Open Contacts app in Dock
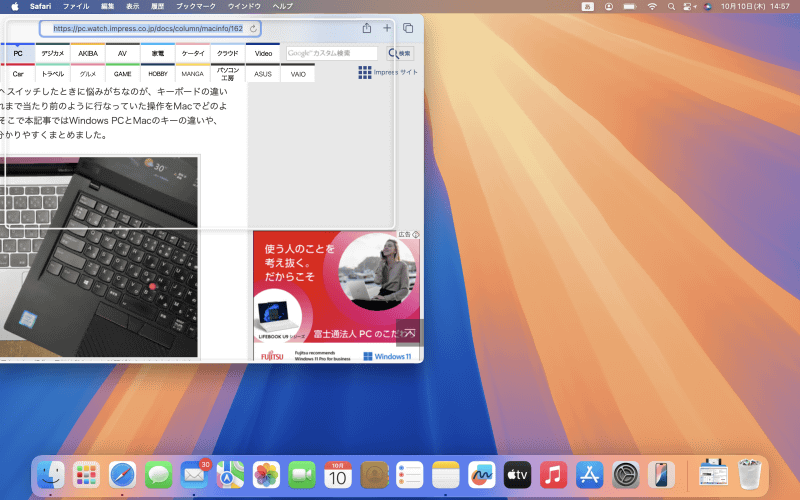This screenshot has width=800, height=500. [374, 475]
